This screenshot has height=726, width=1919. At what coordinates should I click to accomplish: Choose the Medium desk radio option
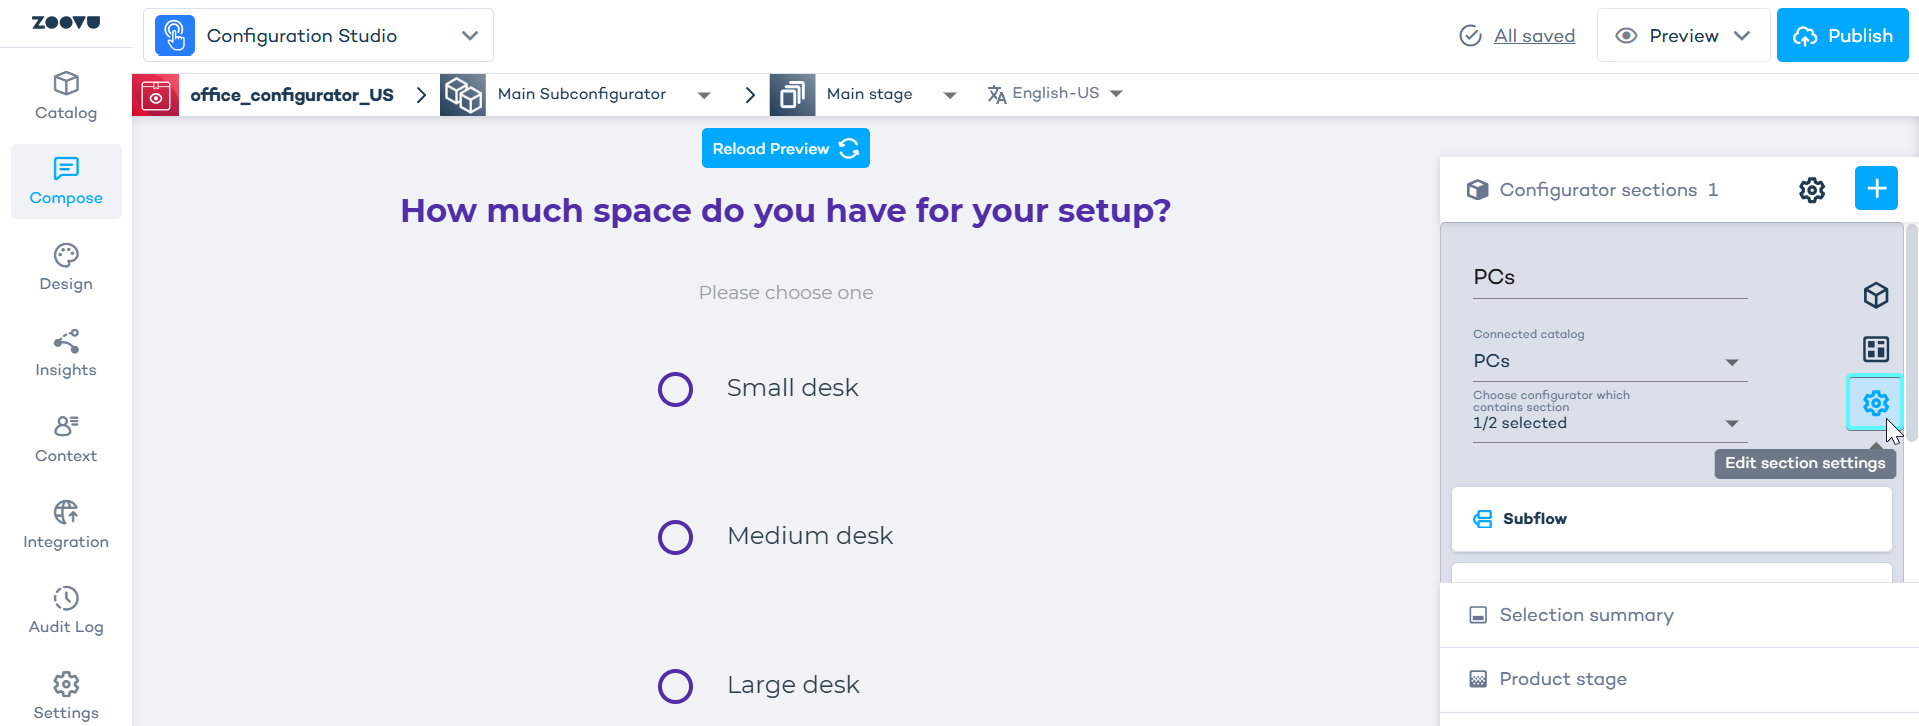675,537
